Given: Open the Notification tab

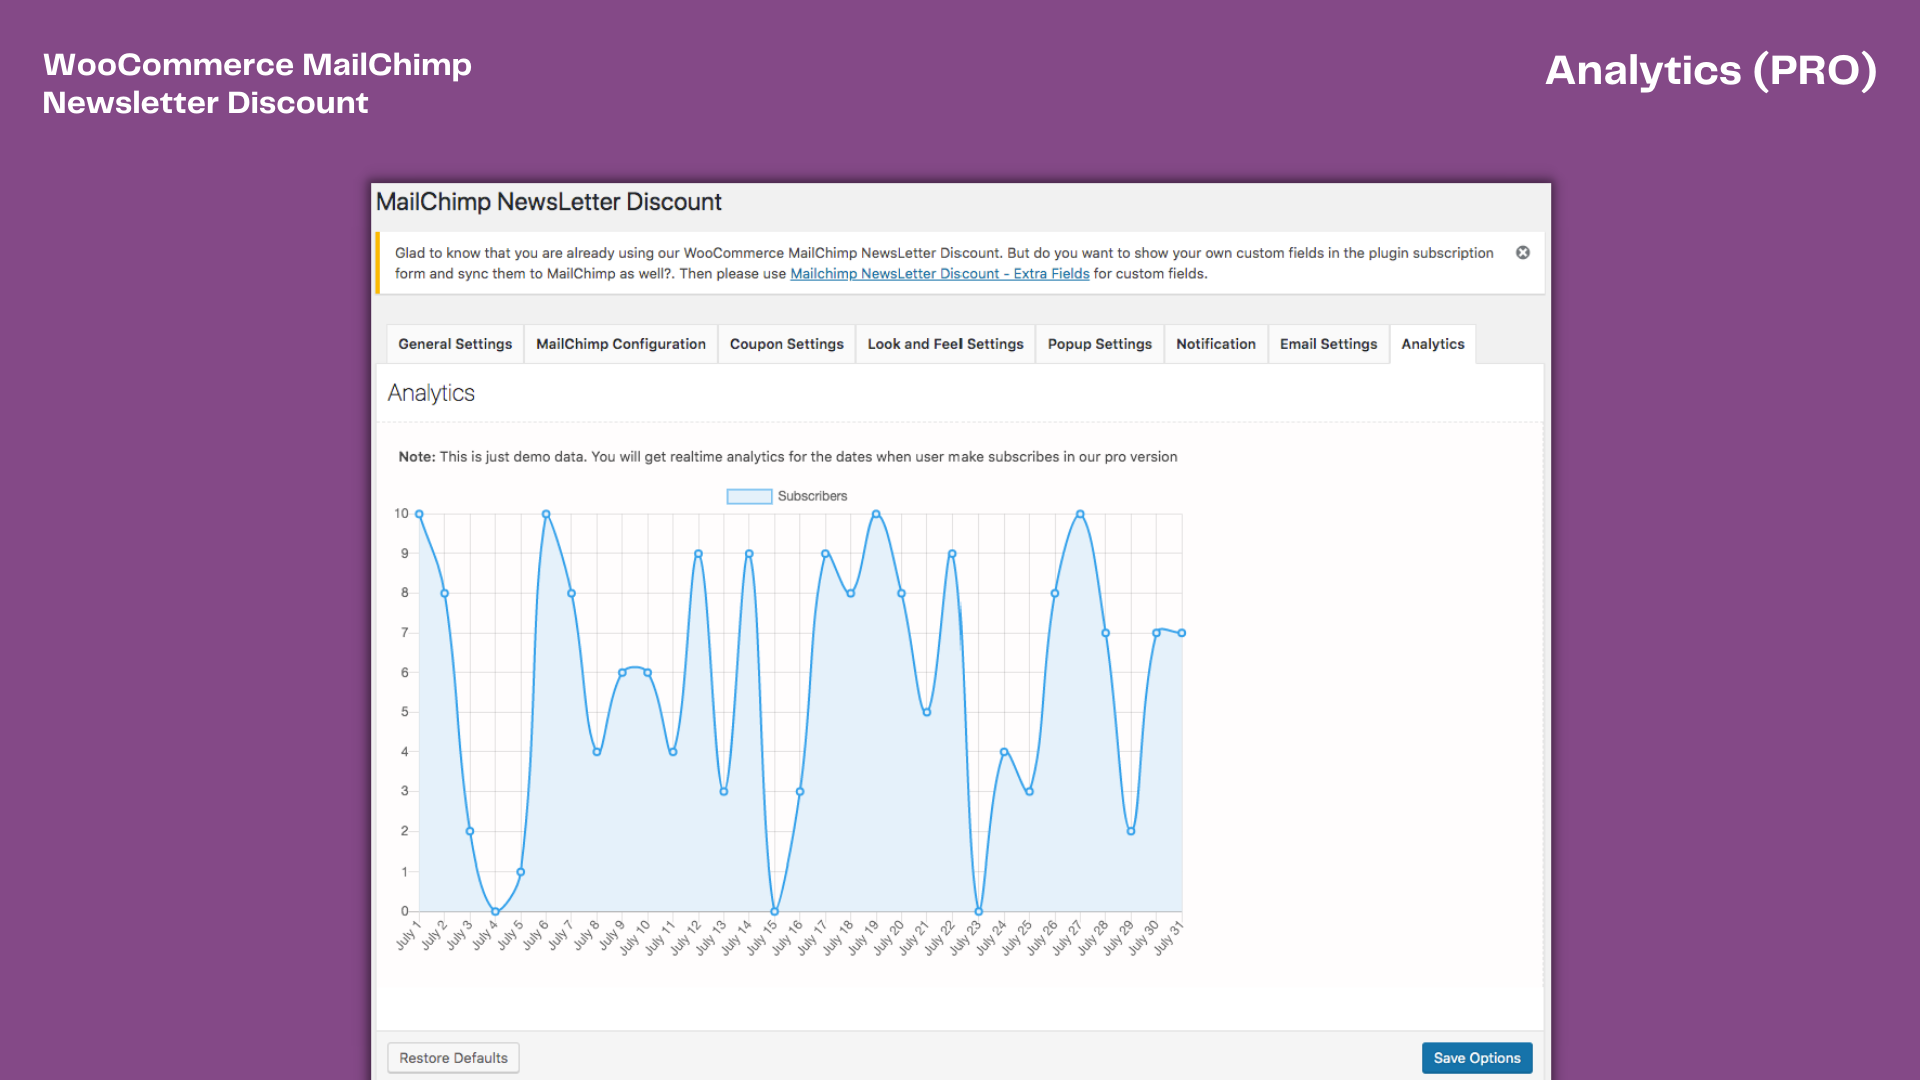Looking at the screenshot, I should click(1216, 344).
